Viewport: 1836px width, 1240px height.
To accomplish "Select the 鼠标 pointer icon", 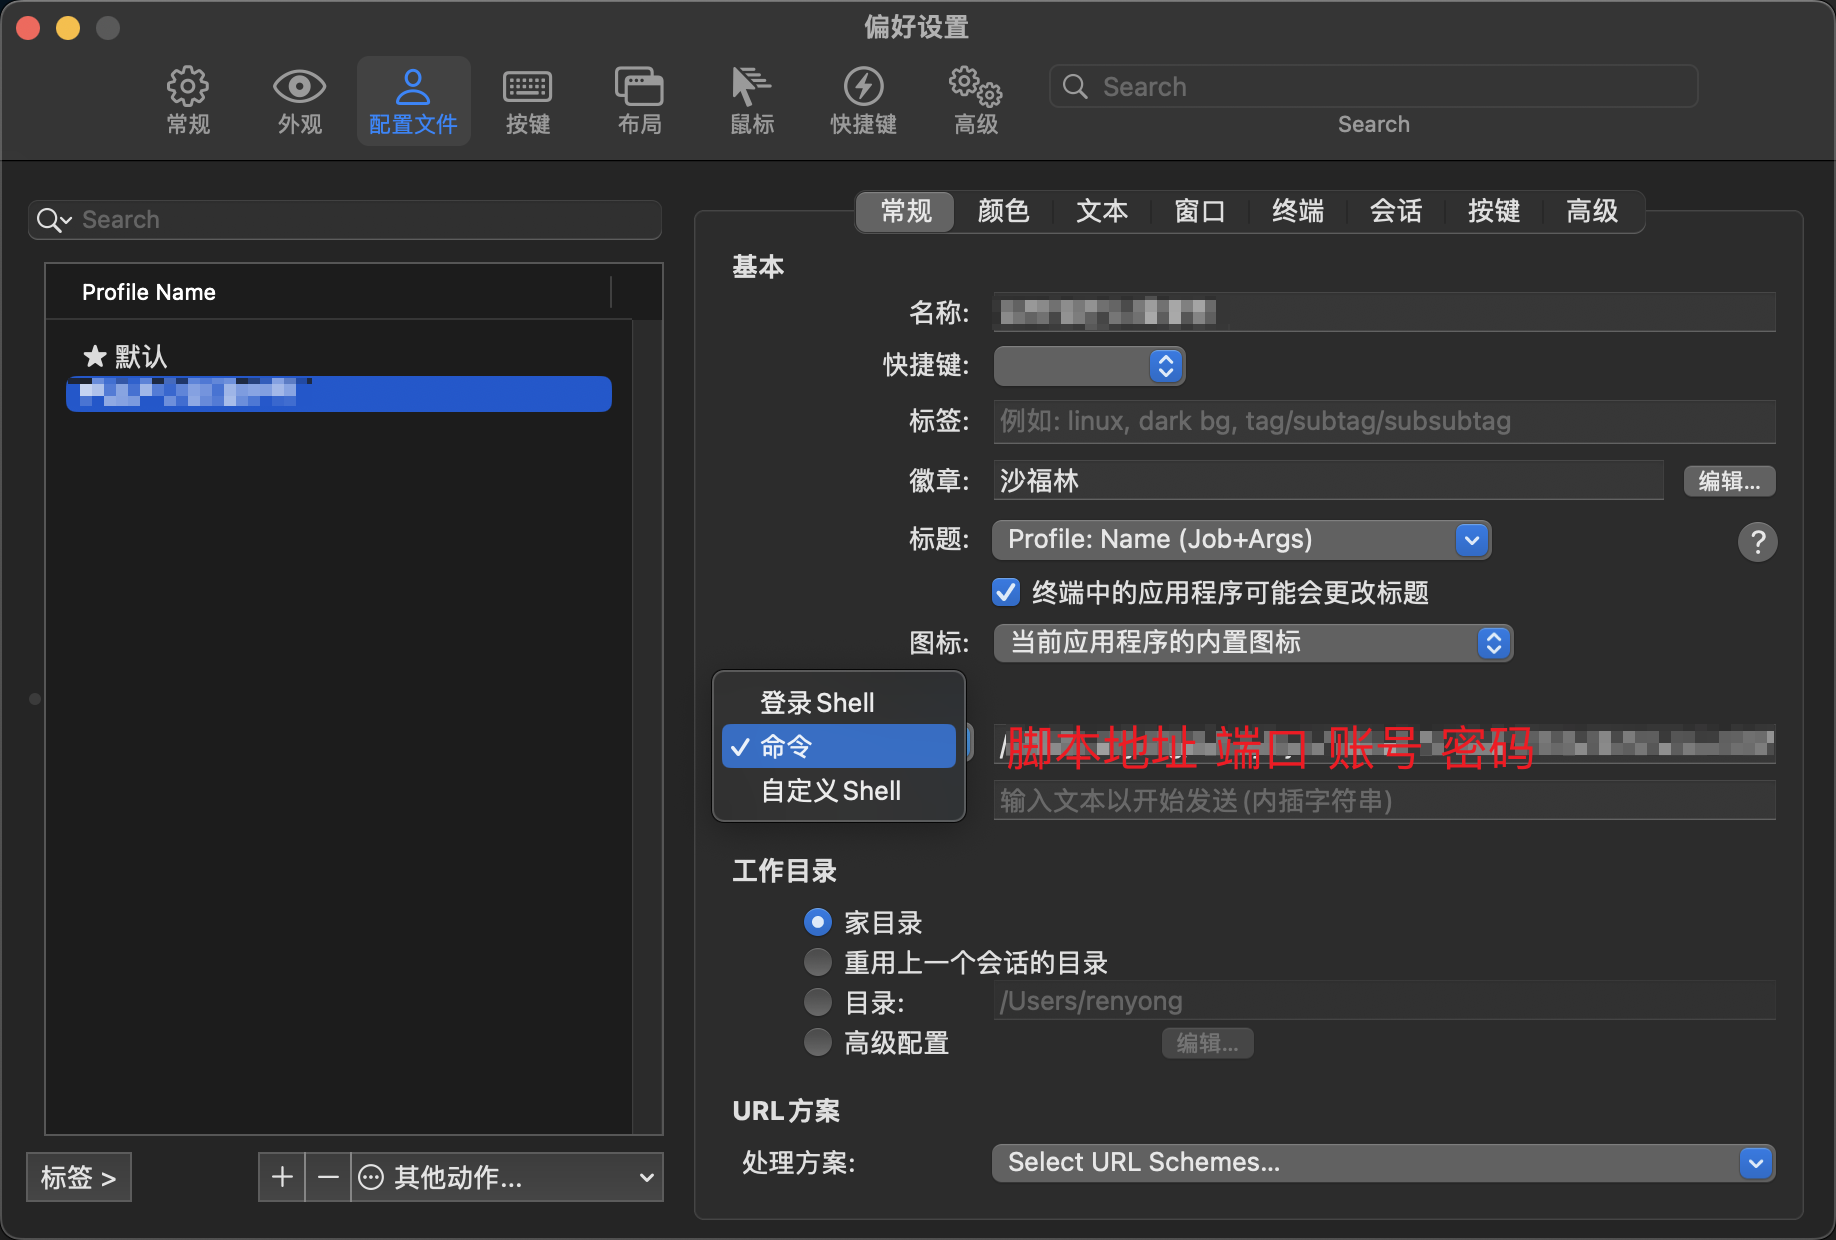I will point(751,89).
